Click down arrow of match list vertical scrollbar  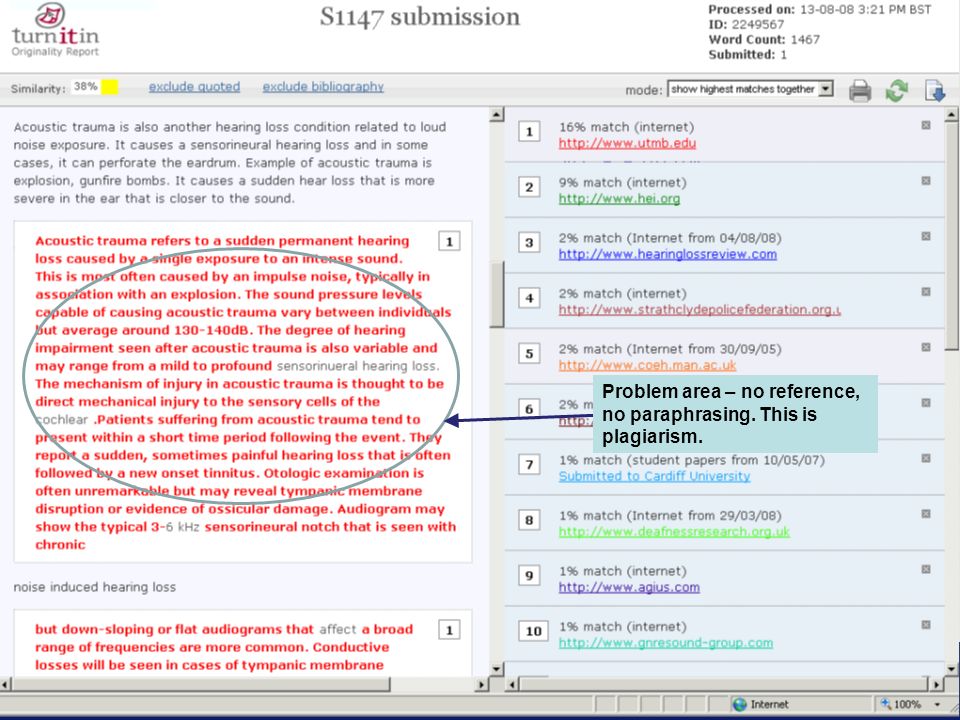(951, 669)
